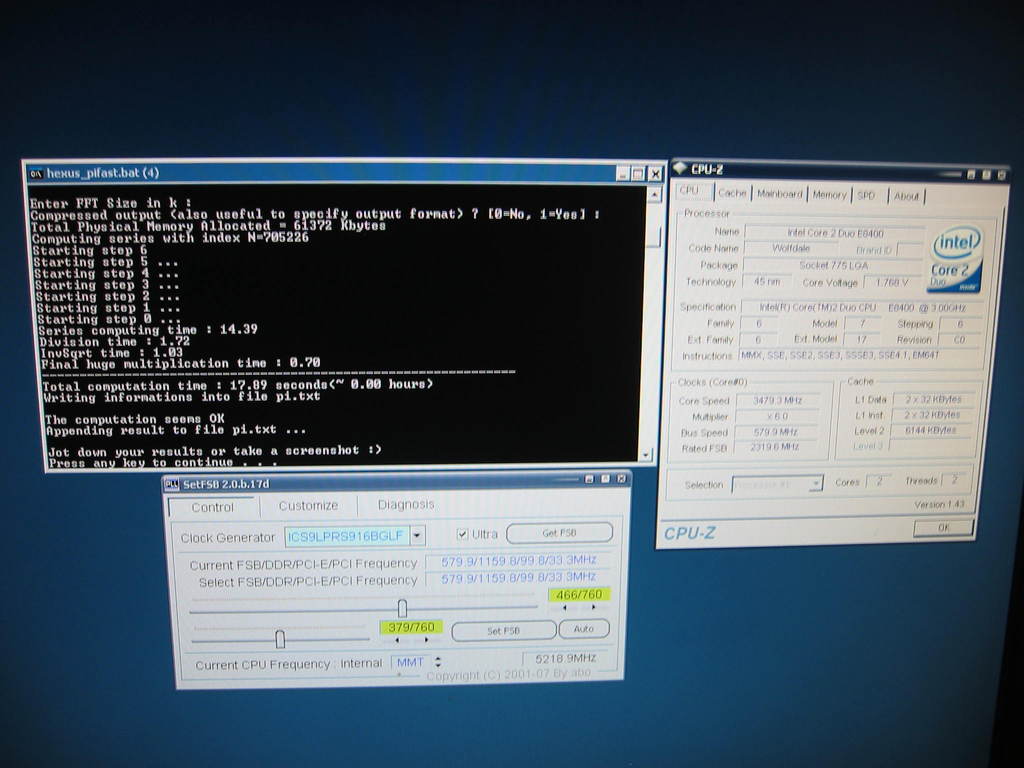Screen dimensions: 1024x768
Task: Minimize the SetFSB window
Action: point(589,479)
